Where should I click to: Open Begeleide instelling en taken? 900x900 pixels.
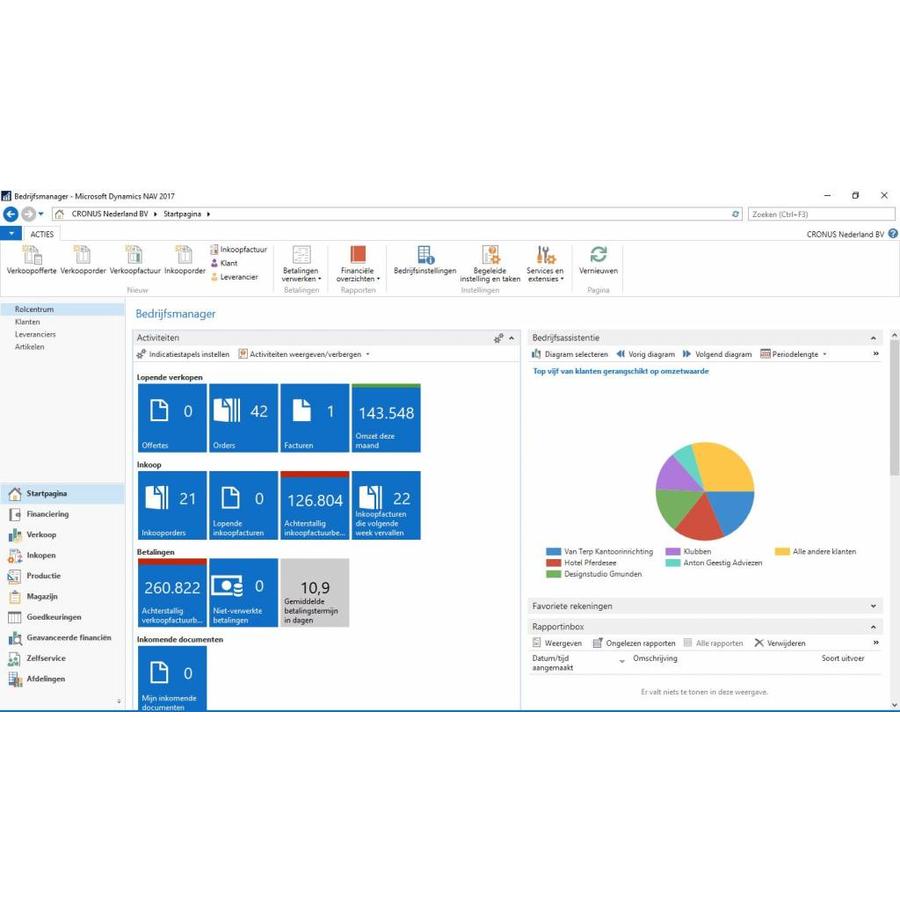490,256
